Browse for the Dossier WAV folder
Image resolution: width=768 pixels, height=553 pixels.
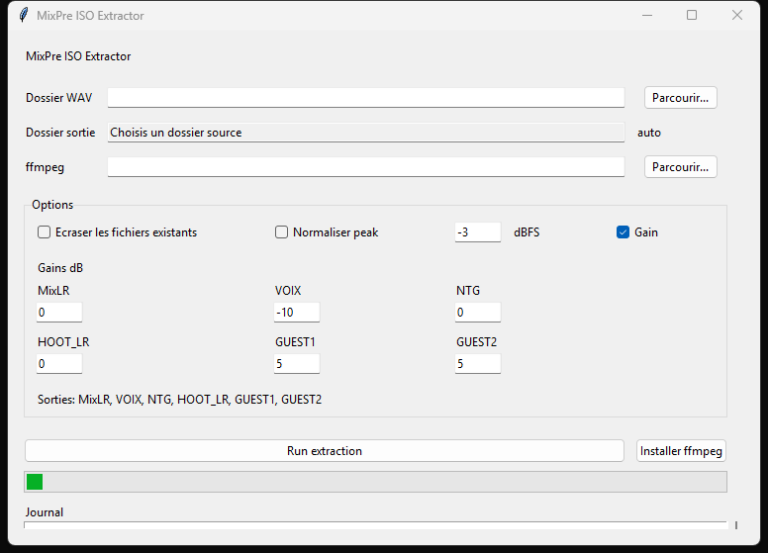point(680,98)
